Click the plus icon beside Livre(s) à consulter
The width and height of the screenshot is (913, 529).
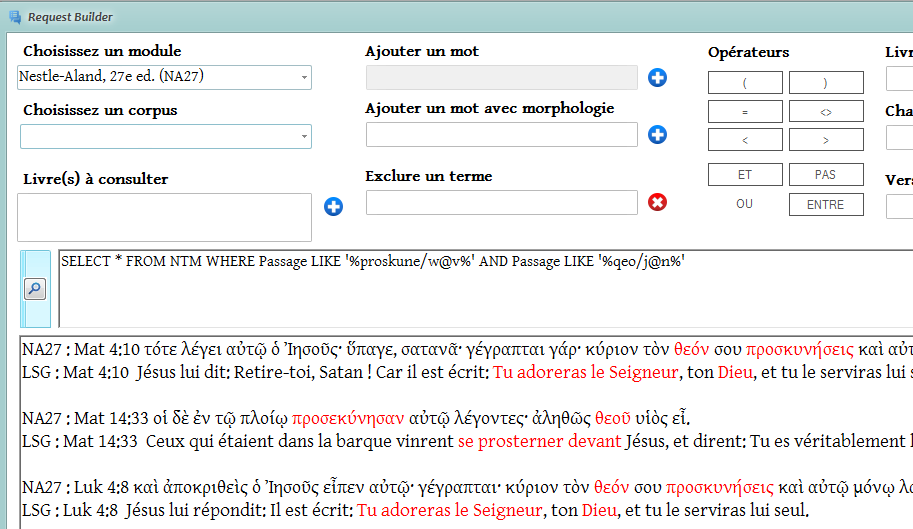[334, 207]
